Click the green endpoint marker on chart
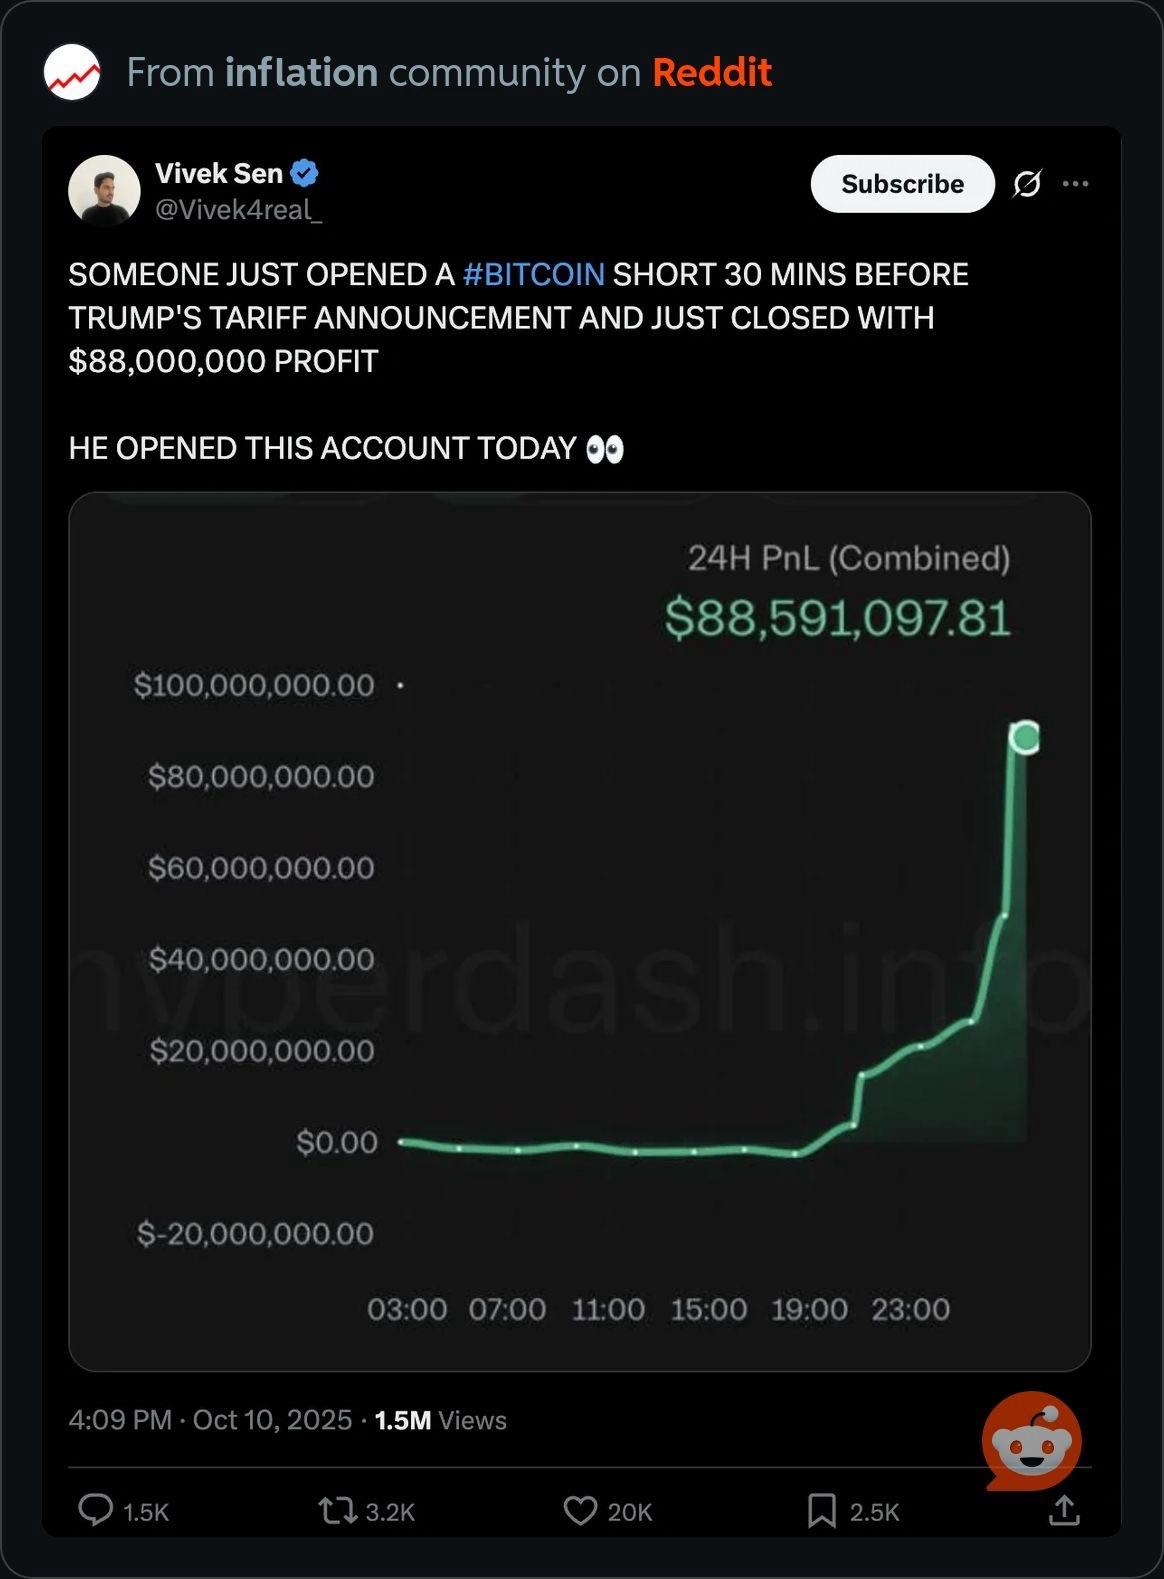Viewport: 1164px width, 1579px height. [x=1024, y=738]
